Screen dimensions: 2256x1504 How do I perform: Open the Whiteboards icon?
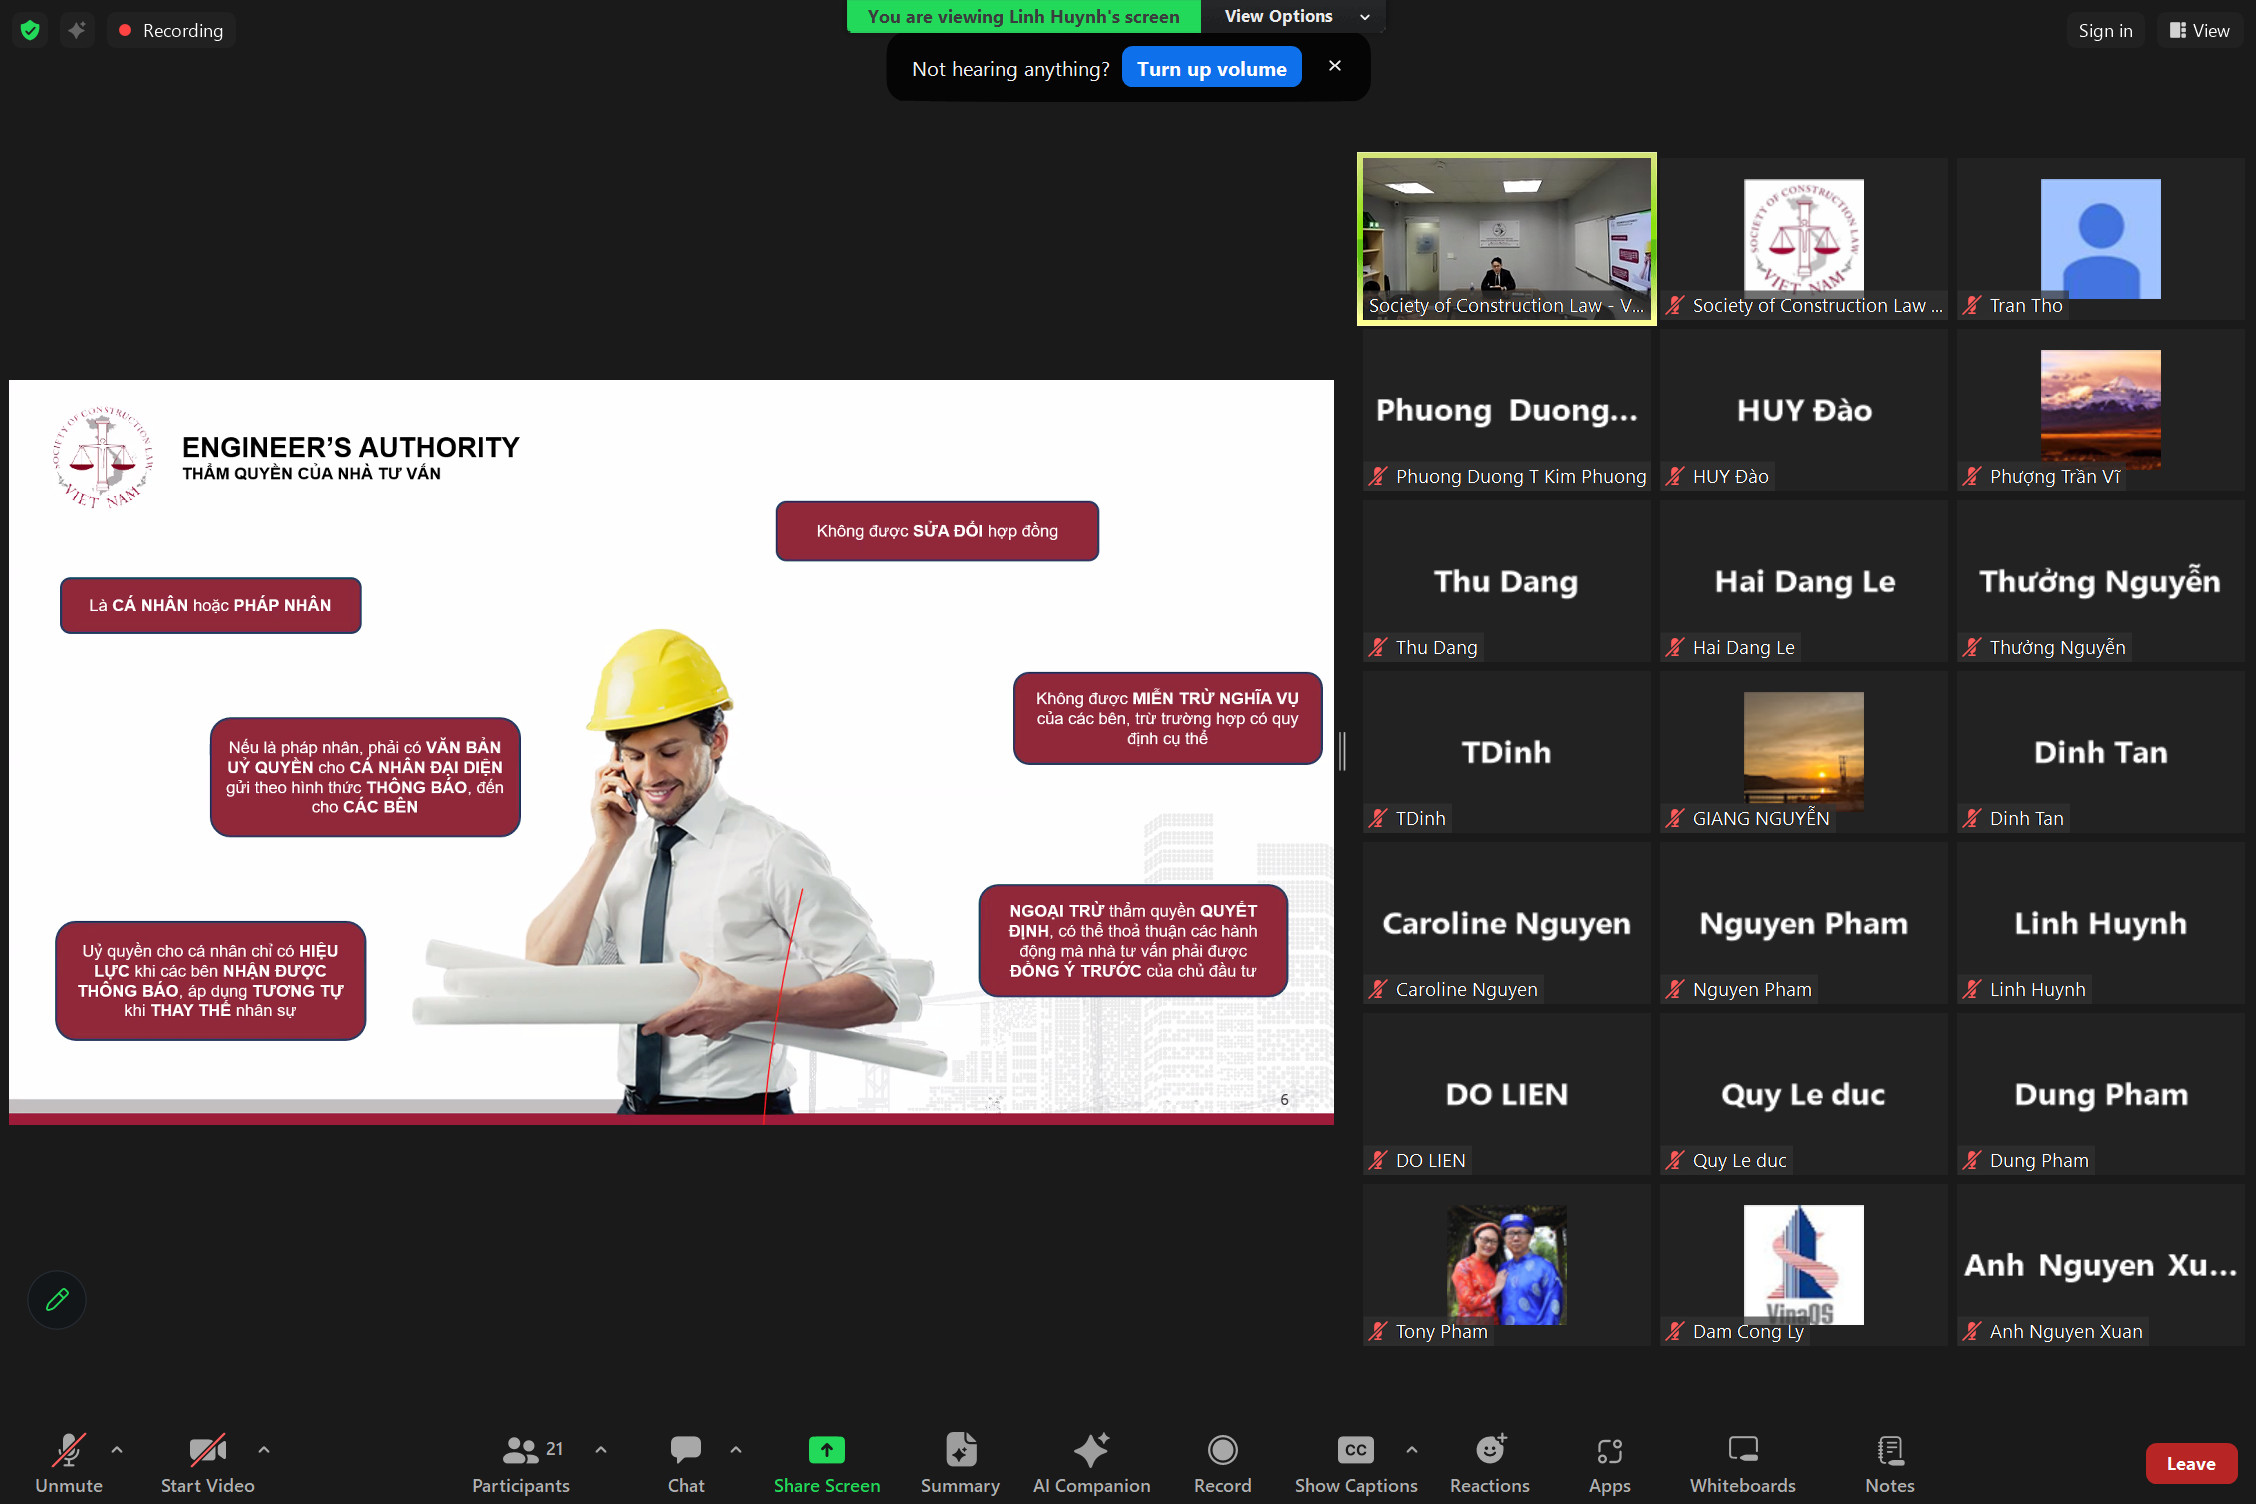[x=1742, y=1451]
